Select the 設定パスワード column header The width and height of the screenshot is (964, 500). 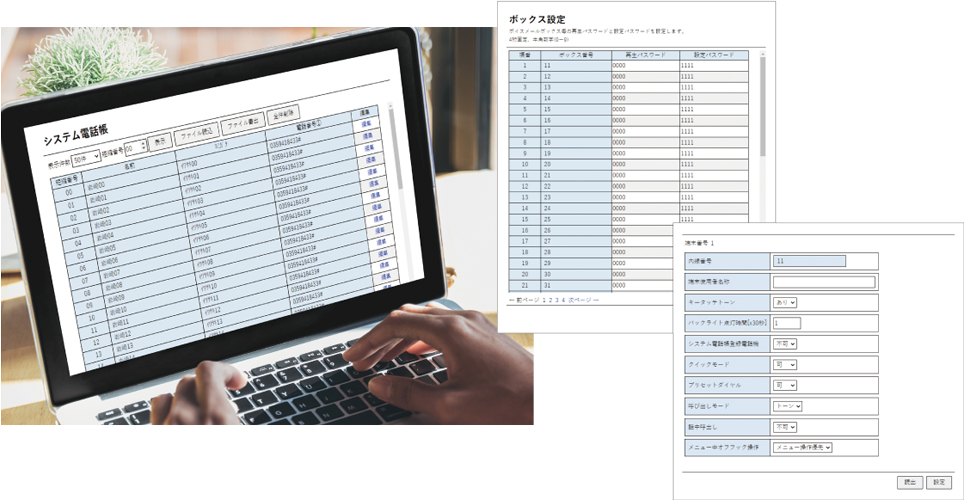click(714, 55)
